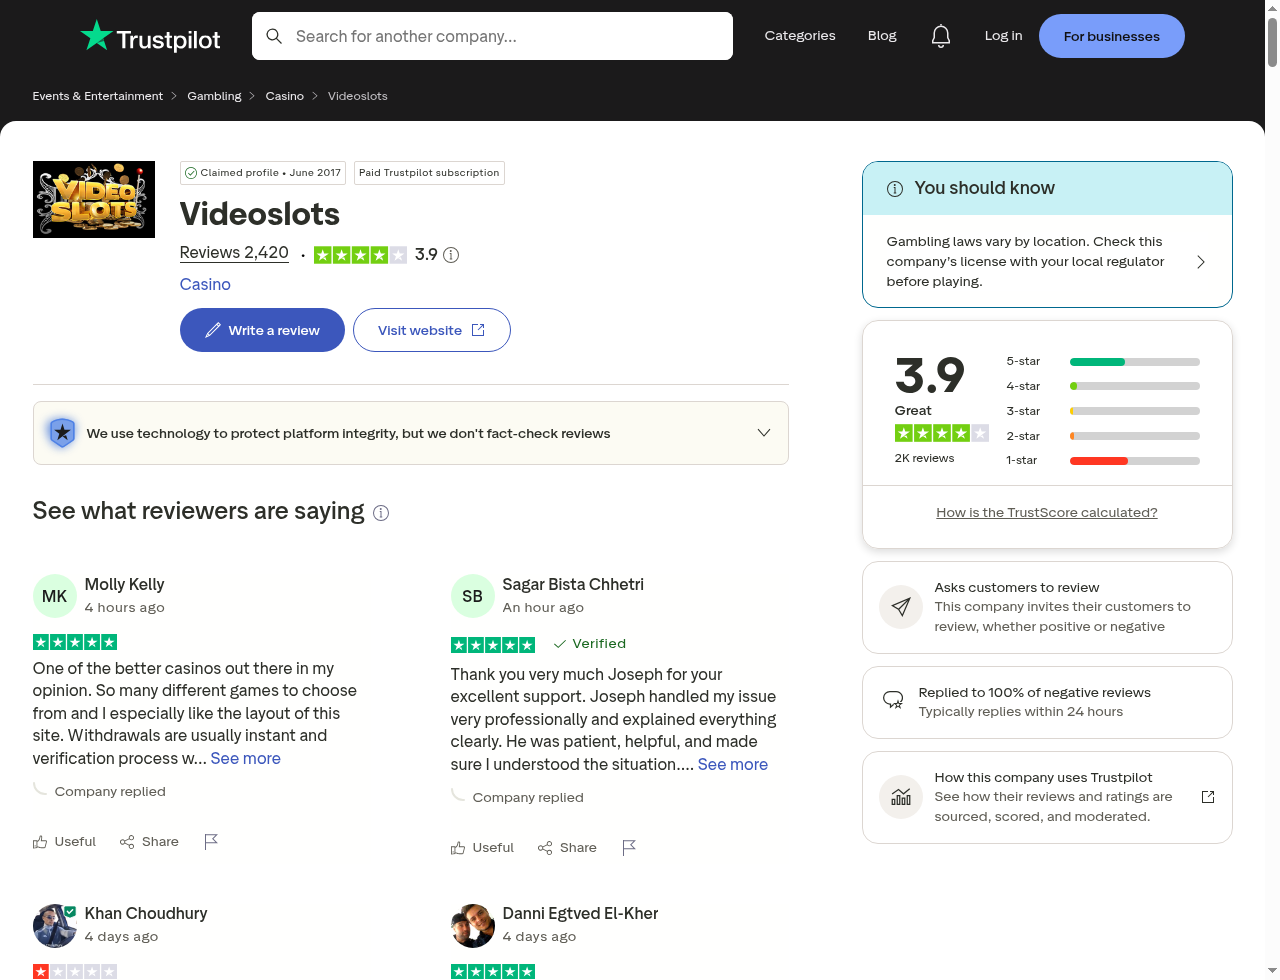The width and height of the screenshot is (1280, 980).
Task: Click the chart icon for 'How this company uses Trustpilot'
Action: [901, 797]
